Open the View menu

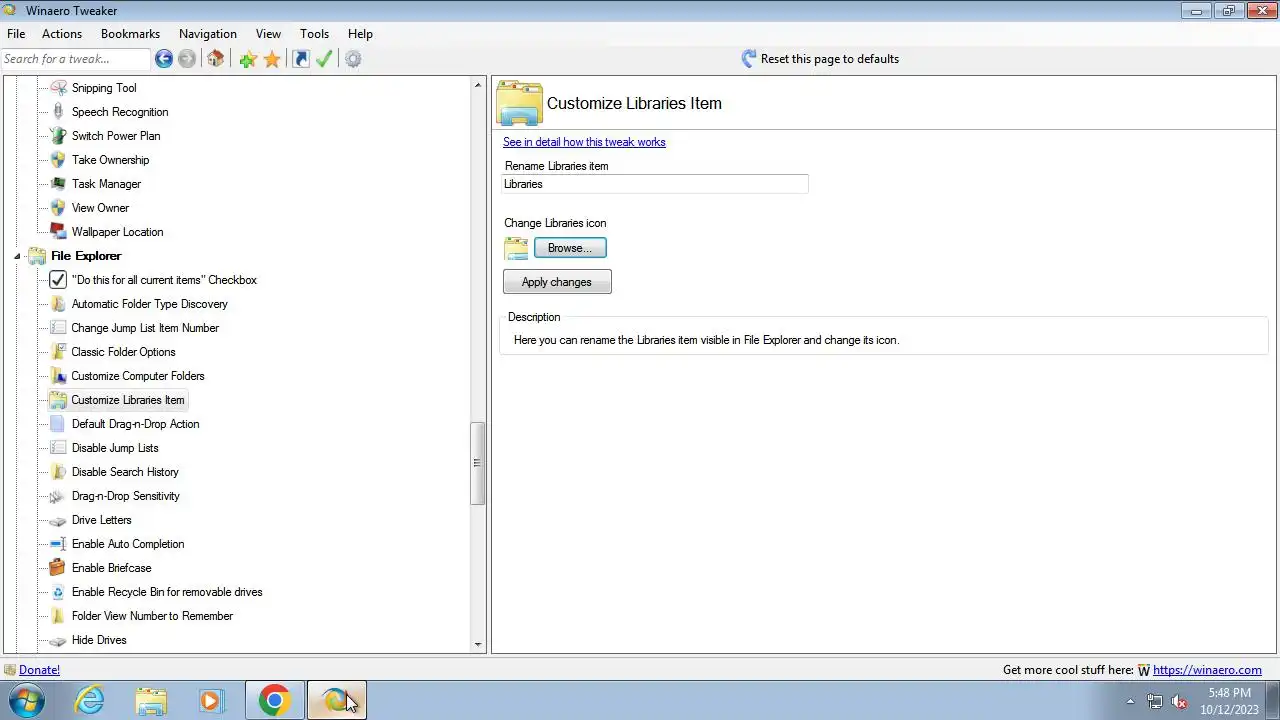[x=268, y=34]
